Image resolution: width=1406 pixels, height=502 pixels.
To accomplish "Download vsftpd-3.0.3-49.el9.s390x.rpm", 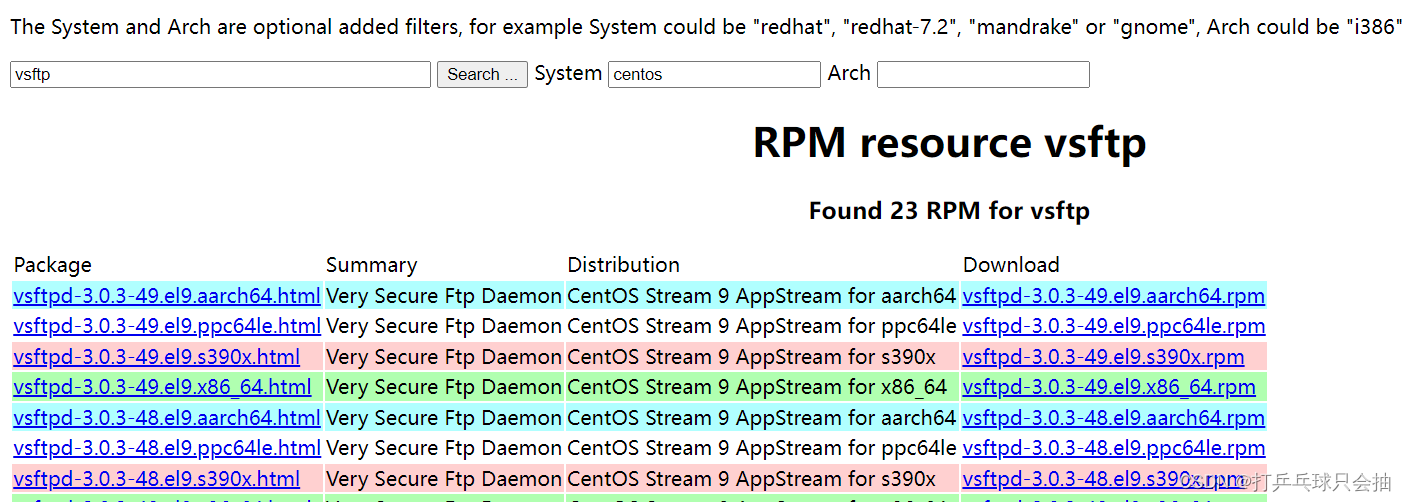I will [1103, 357].
